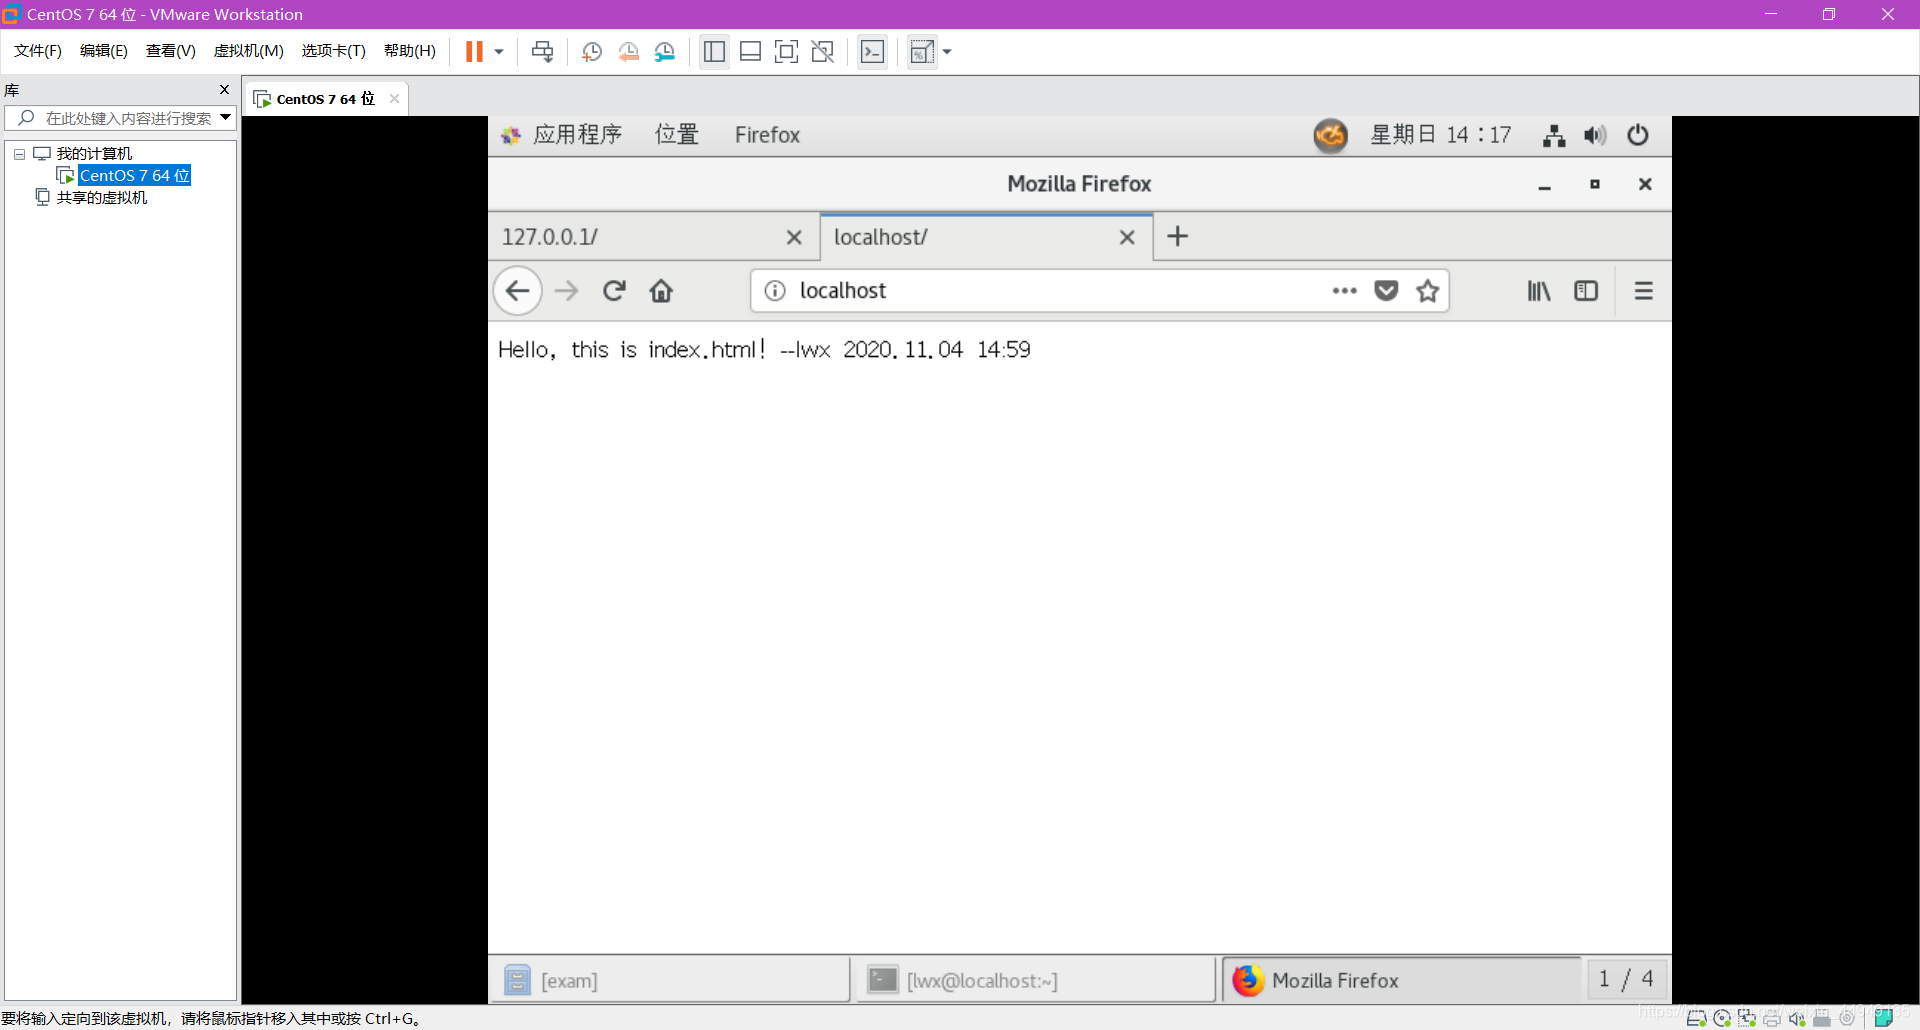Reload the localhost page
Image resolution: width=1920 pixels, height=1030 pixels.
tap(614, 291)
